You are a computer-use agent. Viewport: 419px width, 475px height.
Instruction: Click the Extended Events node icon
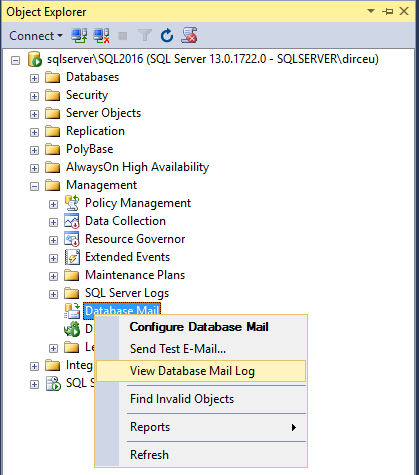point(72,257)
